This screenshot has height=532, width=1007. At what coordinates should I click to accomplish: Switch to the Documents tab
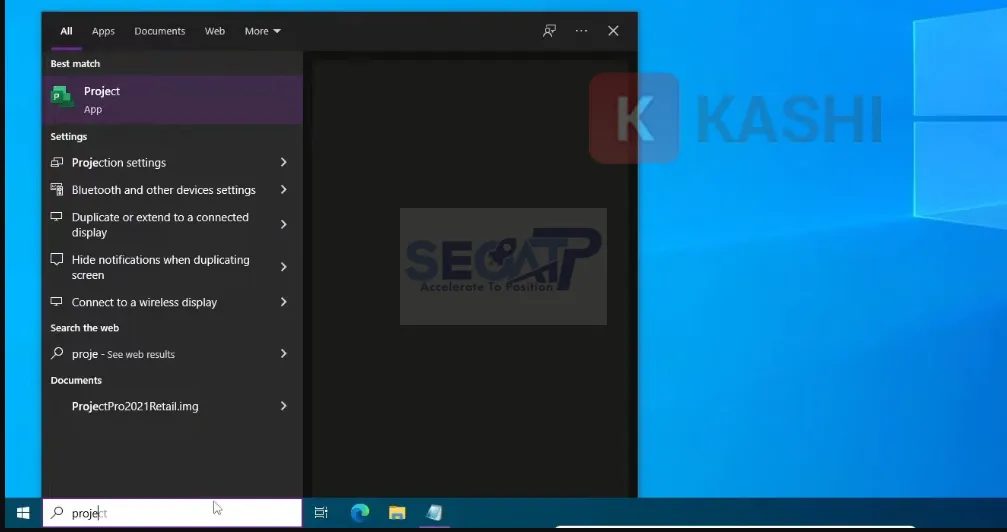[x=159, y=31]
